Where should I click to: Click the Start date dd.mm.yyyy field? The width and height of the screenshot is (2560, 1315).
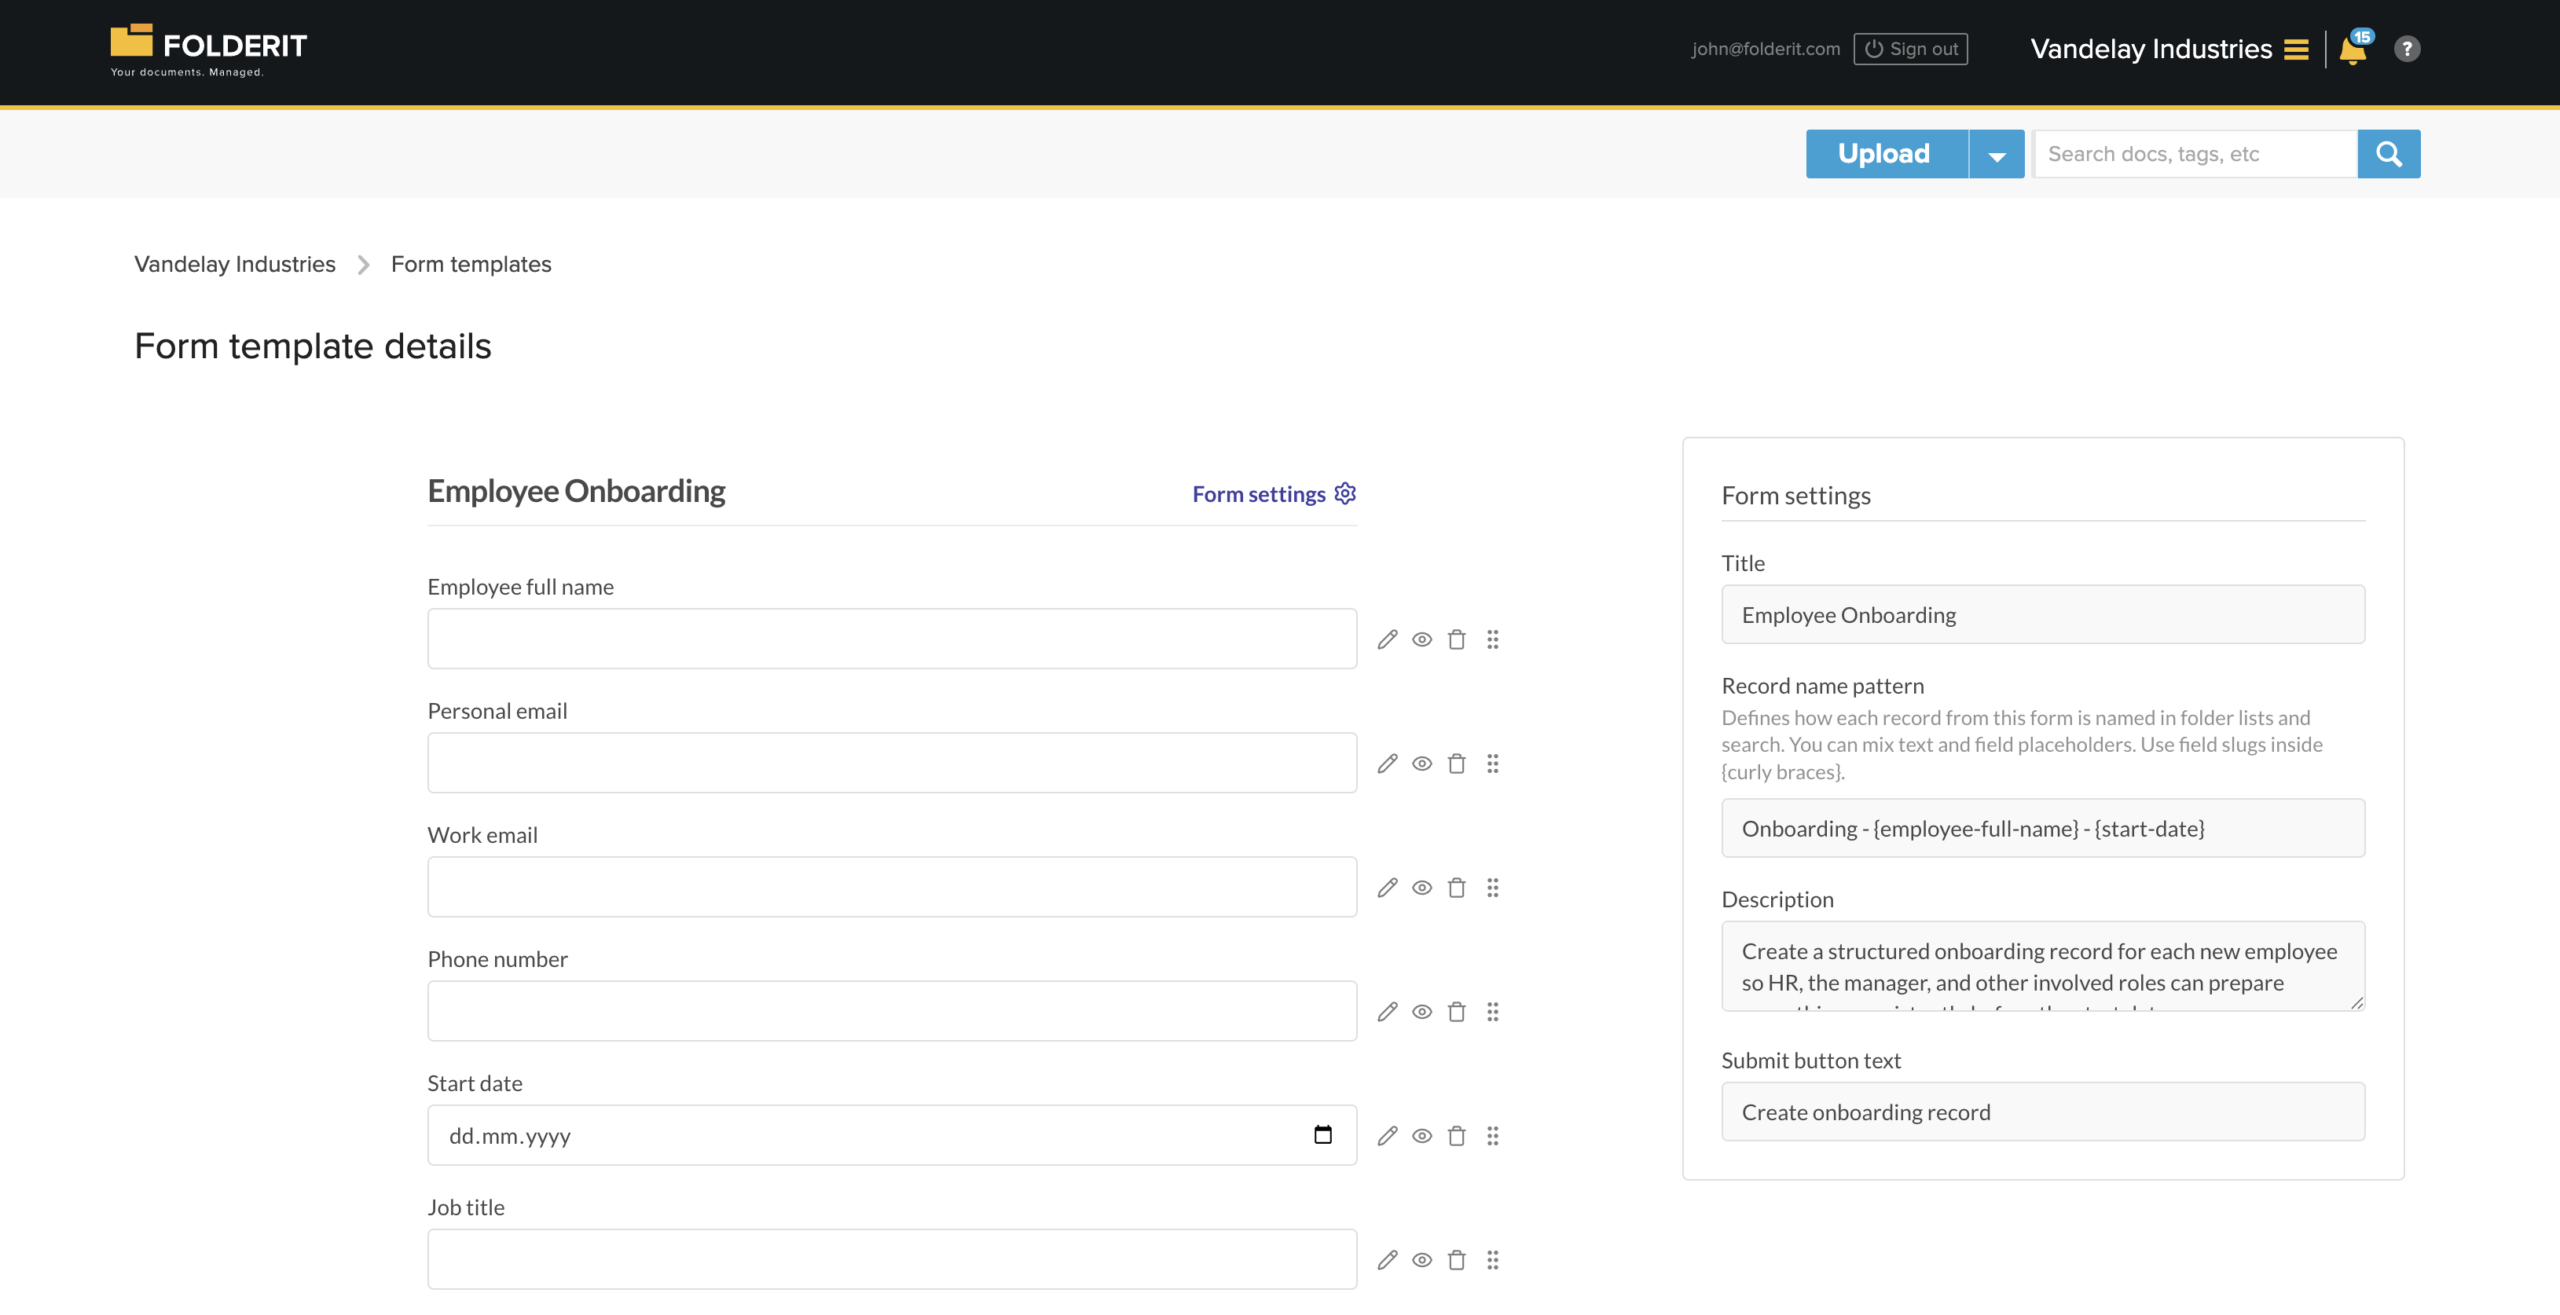pyautogui.click(x=892, y=1134)
